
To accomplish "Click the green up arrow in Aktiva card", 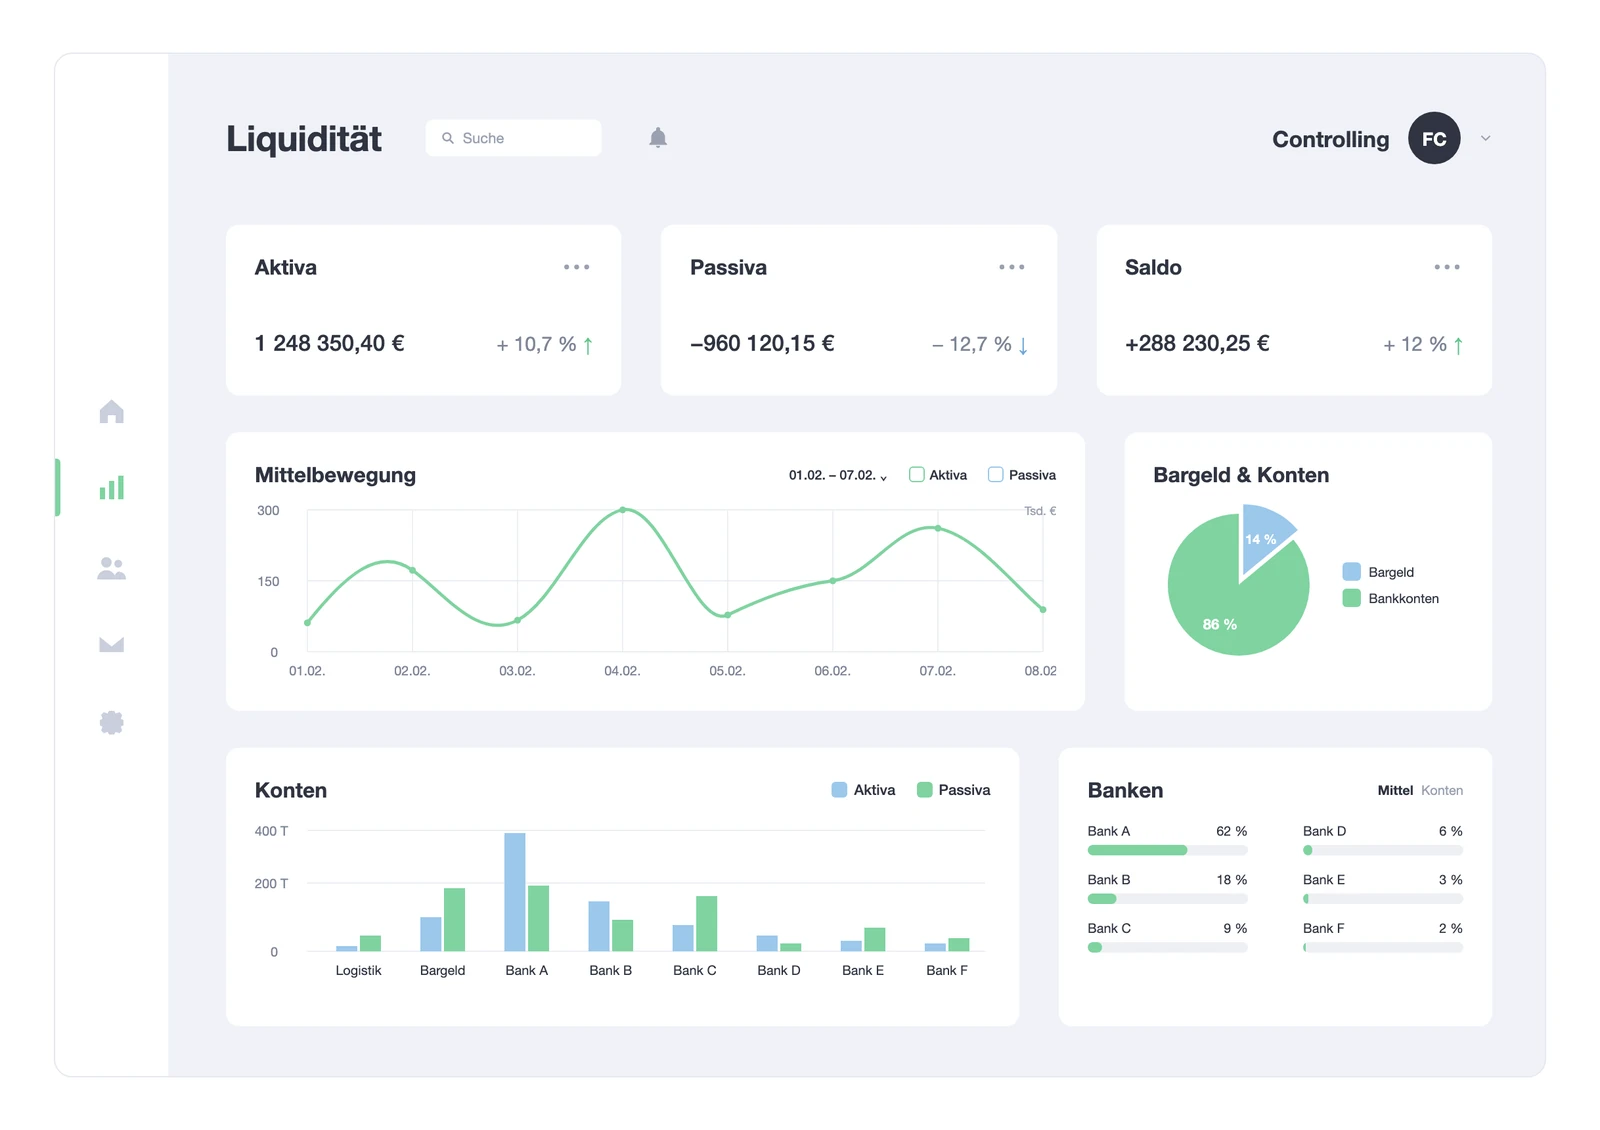I will (588, 346).
